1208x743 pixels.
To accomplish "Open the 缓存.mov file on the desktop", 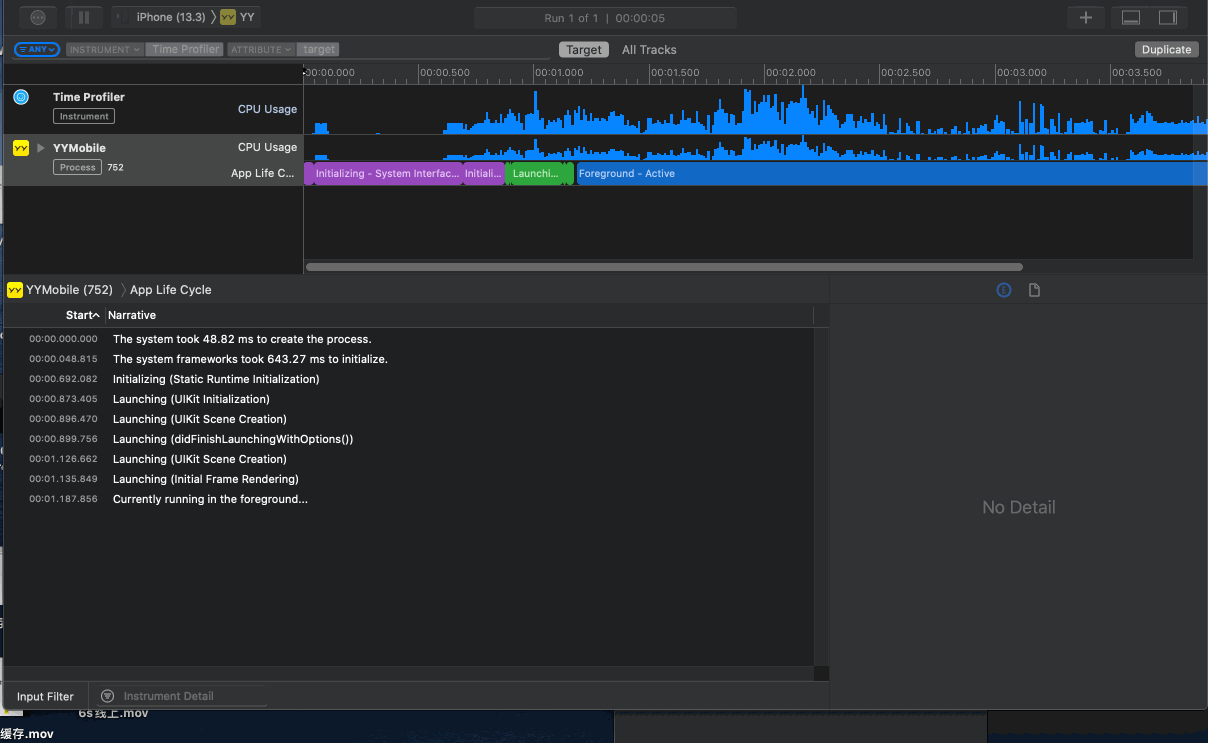I will click(27, 734).
